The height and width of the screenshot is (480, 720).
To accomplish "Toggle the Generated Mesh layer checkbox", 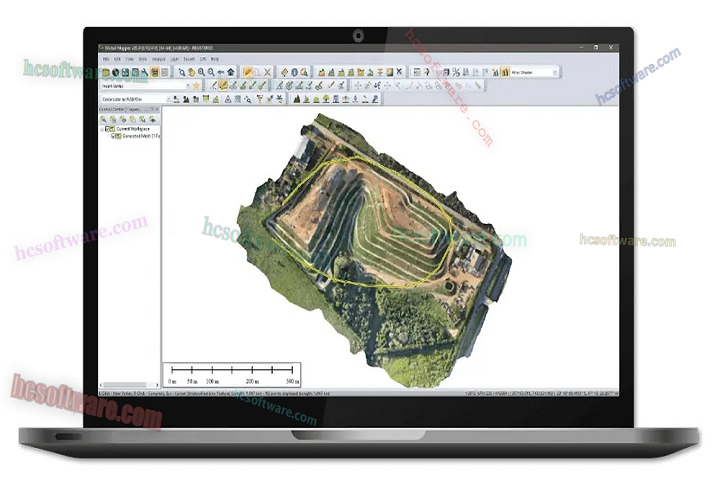I will (113, 136).
